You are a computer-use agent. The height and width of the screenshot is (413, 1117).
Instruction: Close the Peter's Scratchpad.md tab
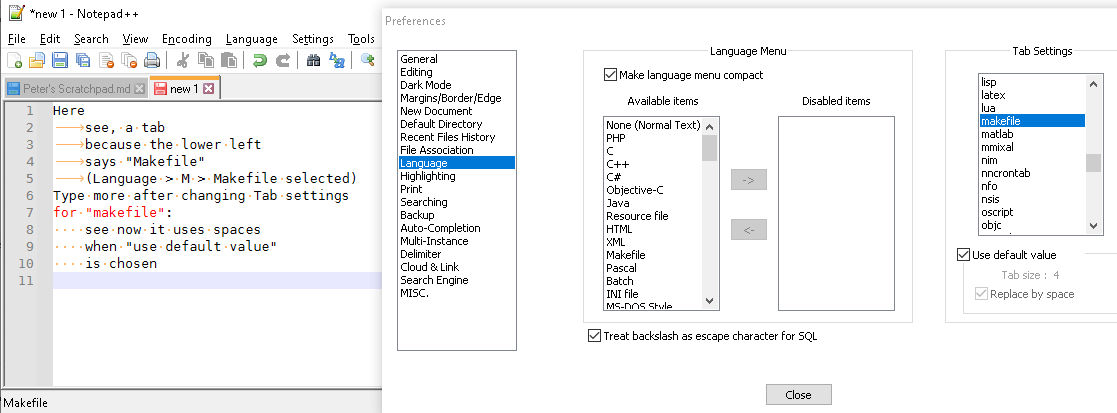[140, 89]
